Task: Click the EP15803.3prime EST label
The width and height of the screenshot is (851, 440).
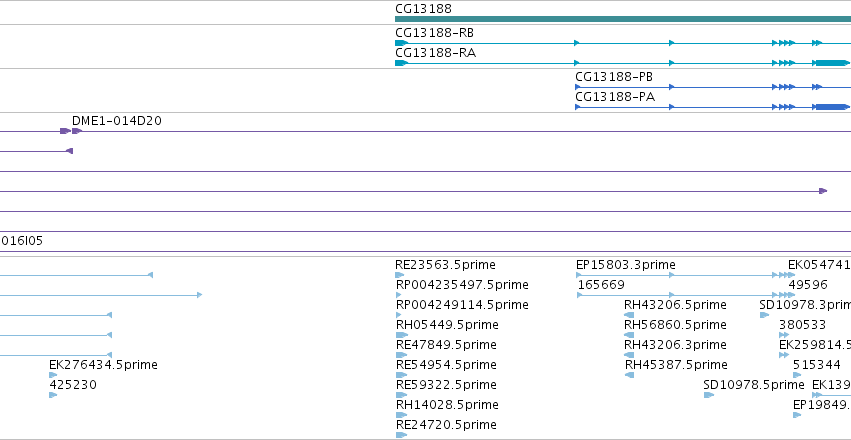Action: click(x=626, y=265)
